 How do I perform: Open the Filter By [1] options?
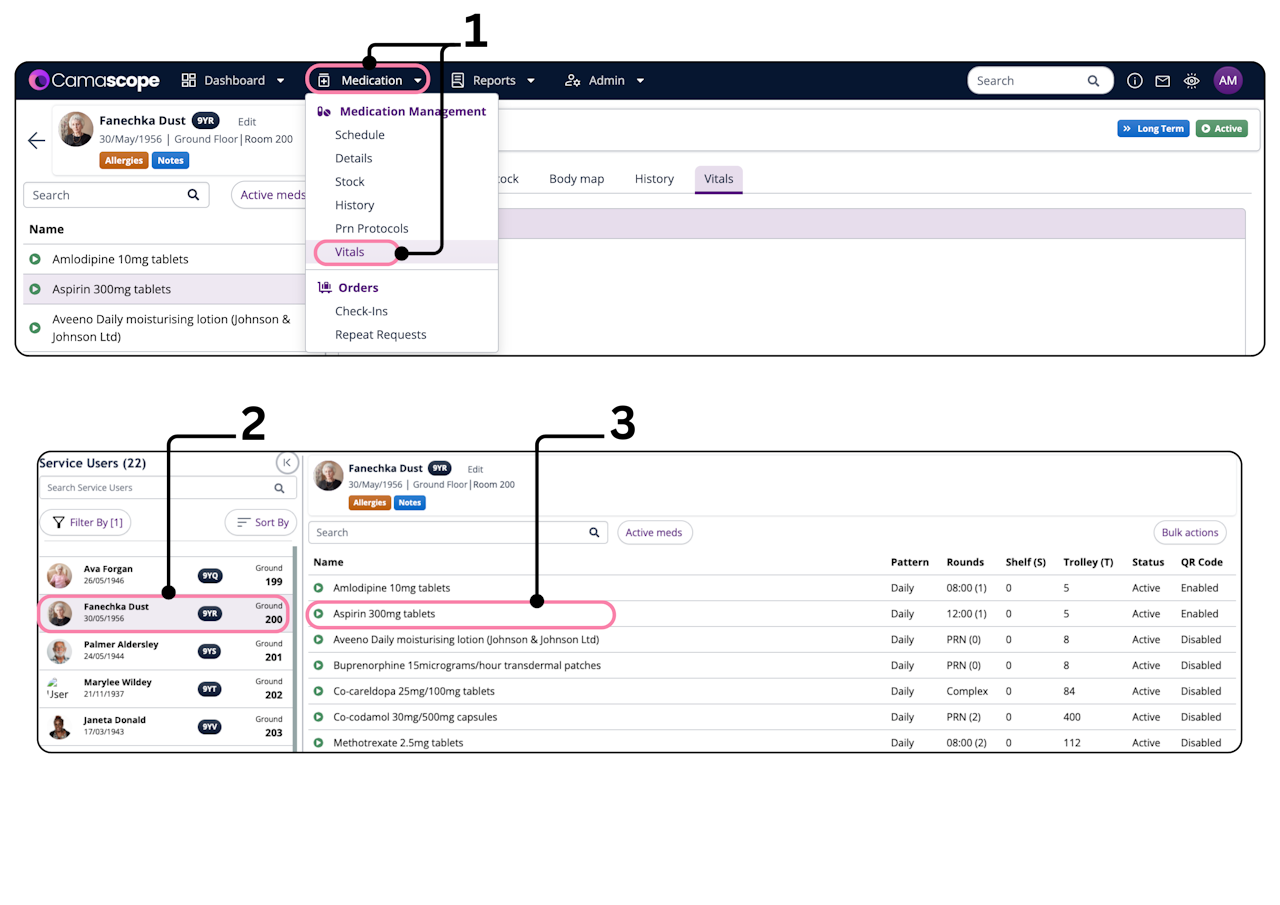click(x=86, y=522)
